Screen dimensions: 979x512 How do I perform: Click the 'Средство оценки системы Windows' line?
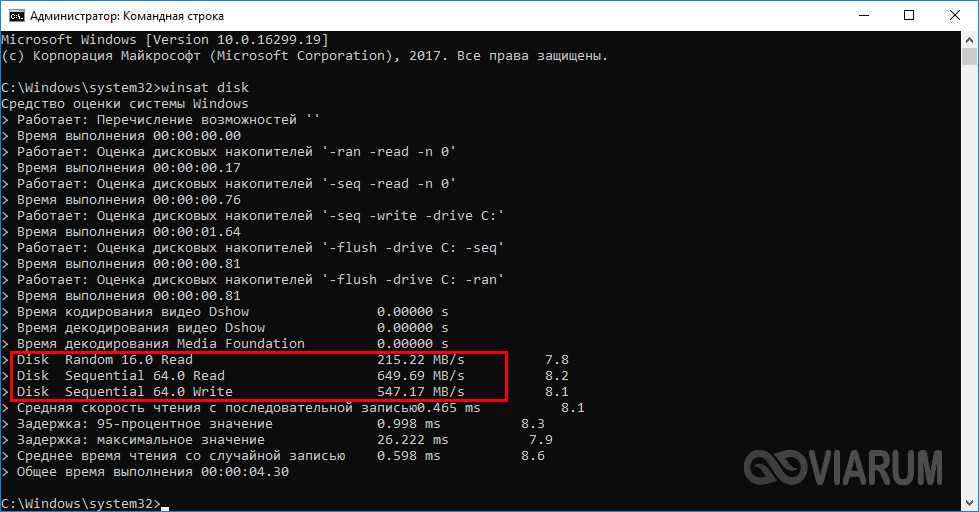(125, 104)
